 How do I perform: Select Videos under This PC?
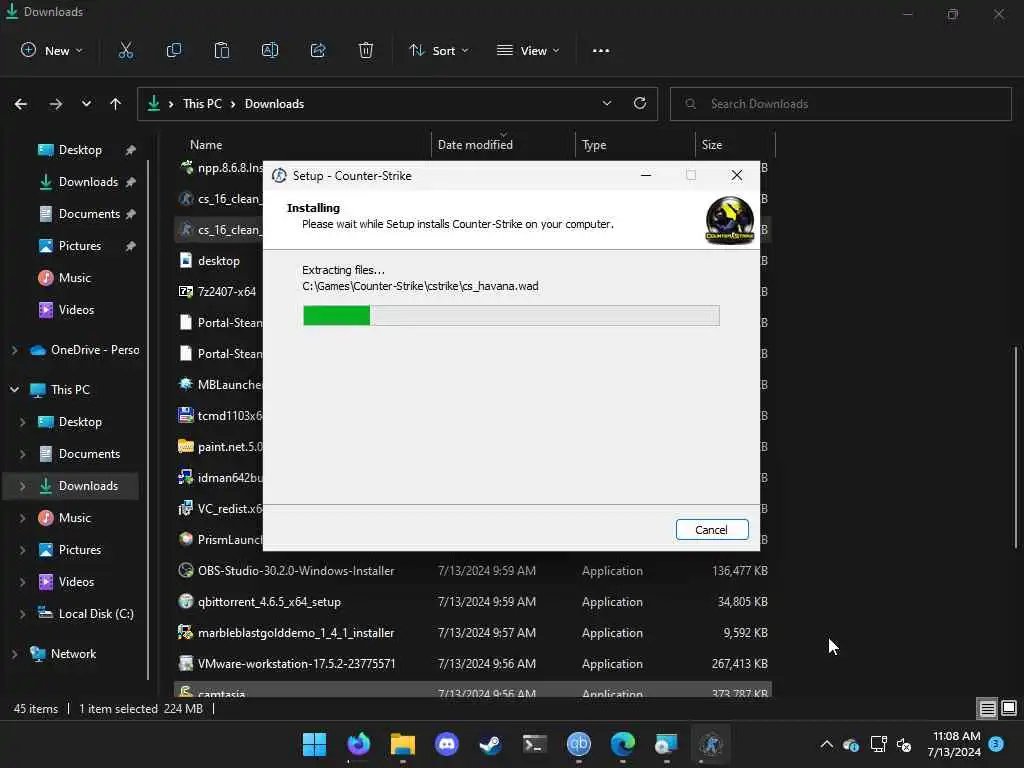76,582
